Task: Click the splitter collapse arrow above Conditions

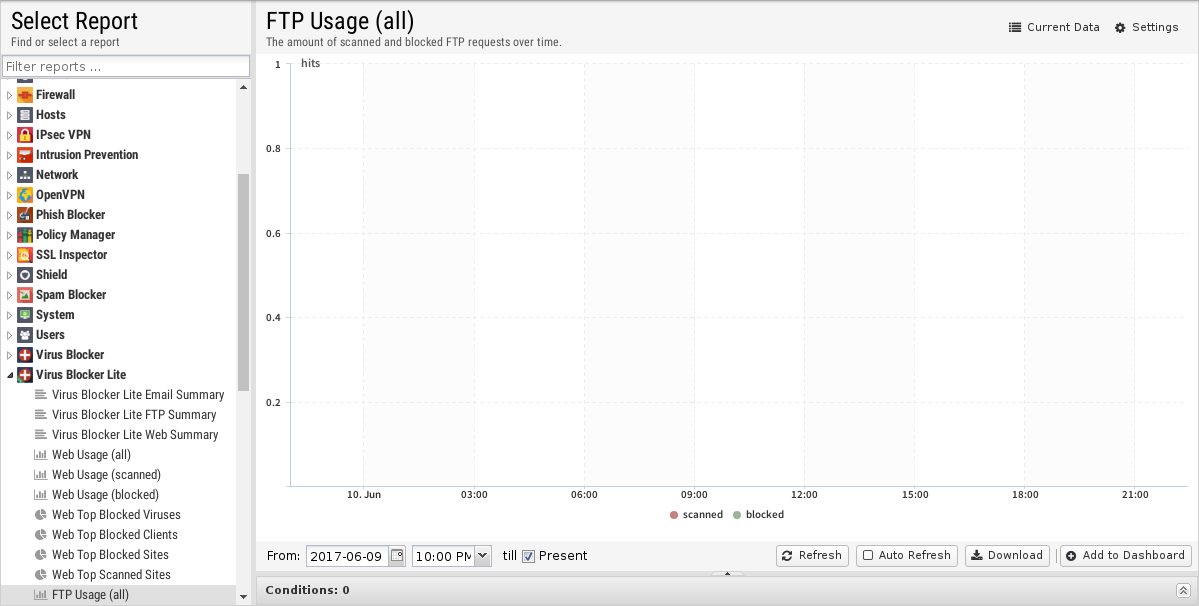Action: [x=727, y=573]
